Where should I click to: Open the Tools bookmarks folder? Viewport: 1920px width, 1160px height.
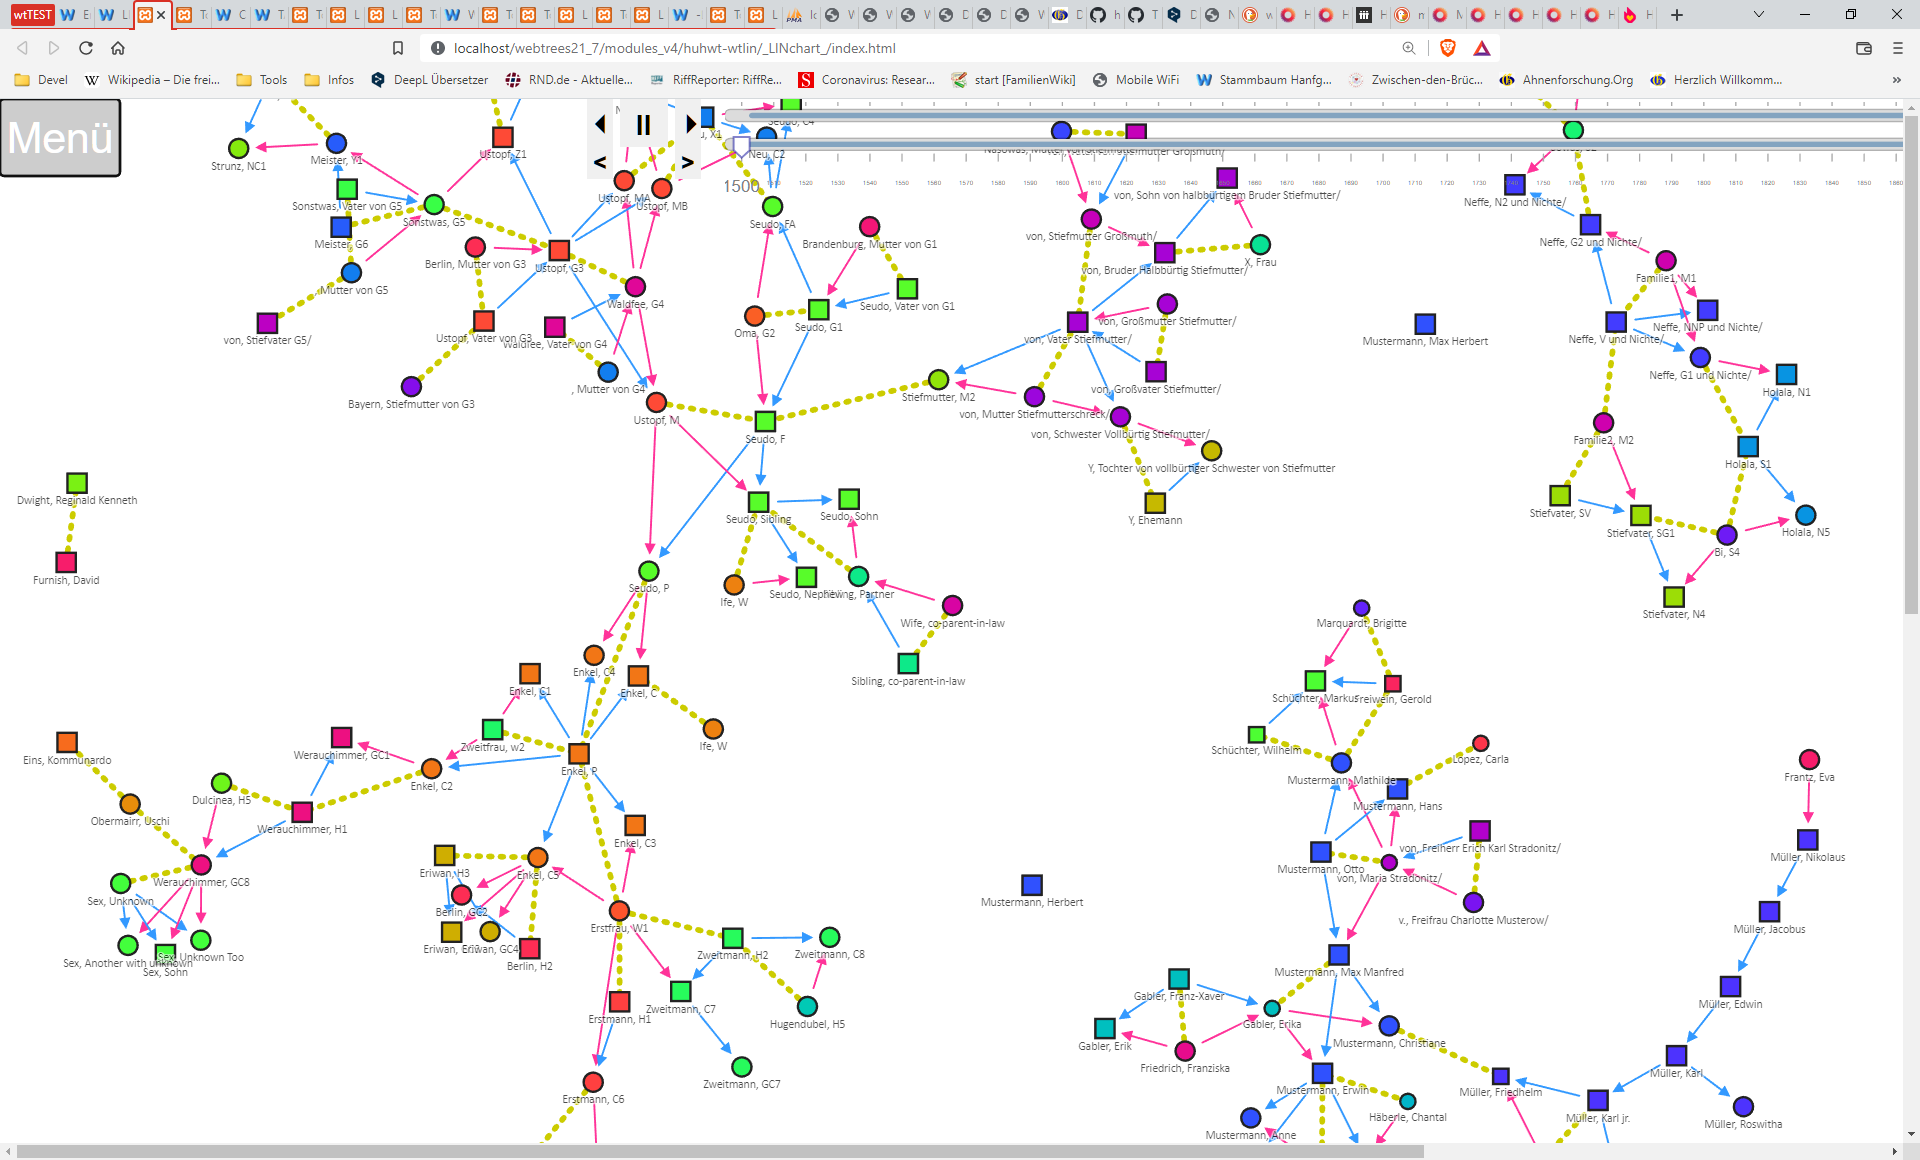[262, 80]
